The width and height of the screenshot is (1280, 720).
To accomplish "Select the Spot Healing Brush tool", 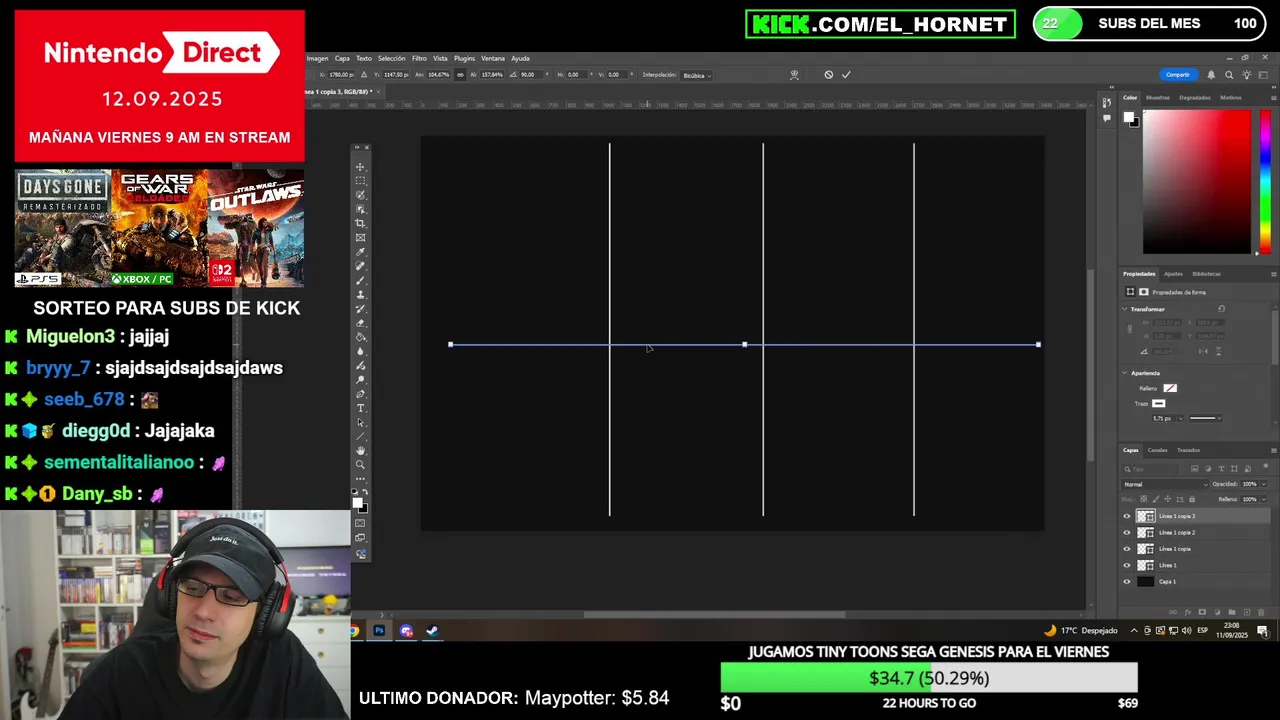I will point(360,266).
